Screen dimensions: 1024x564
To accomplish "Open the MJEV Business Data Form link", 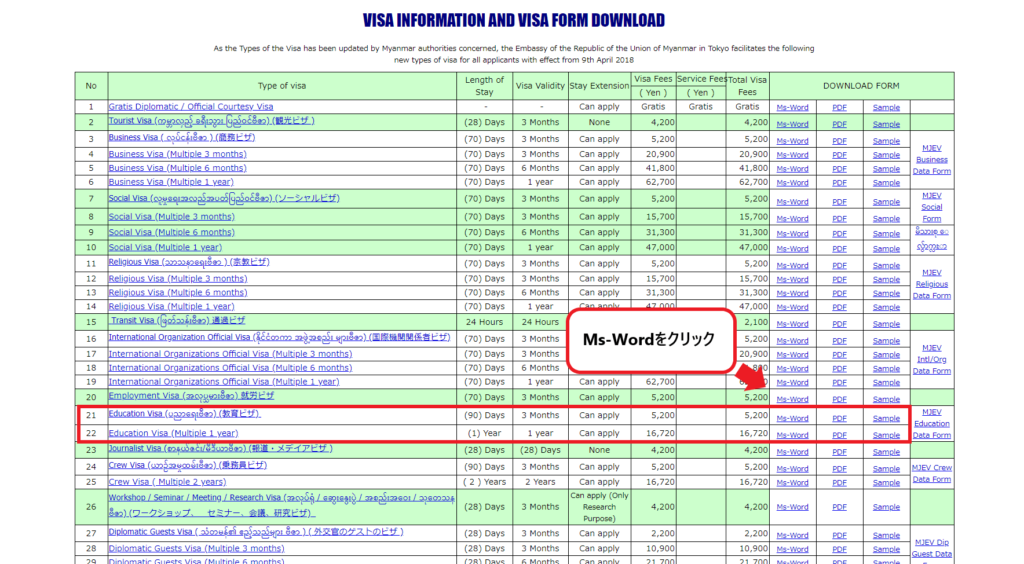I will point(931,159).
